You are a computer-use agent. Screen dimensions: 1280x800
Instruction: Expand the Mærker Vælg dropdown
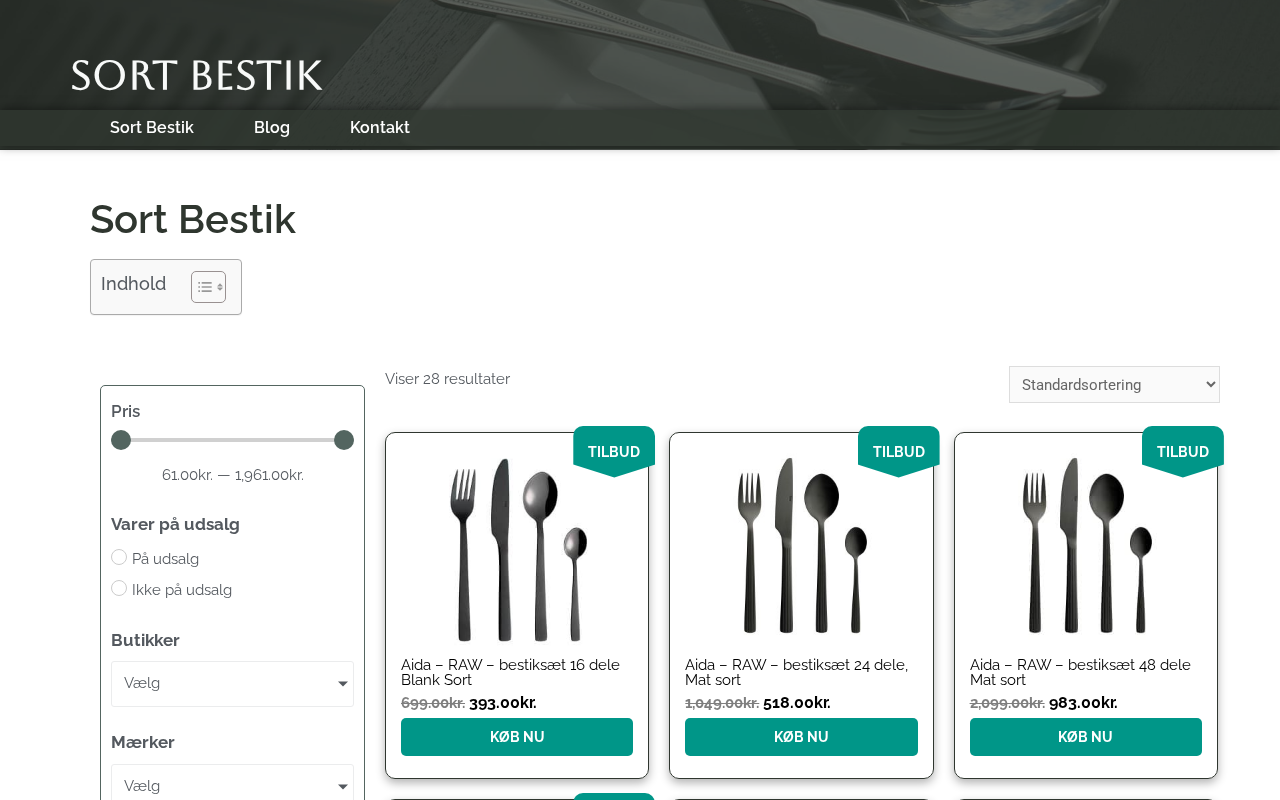(x=232, y=785)
